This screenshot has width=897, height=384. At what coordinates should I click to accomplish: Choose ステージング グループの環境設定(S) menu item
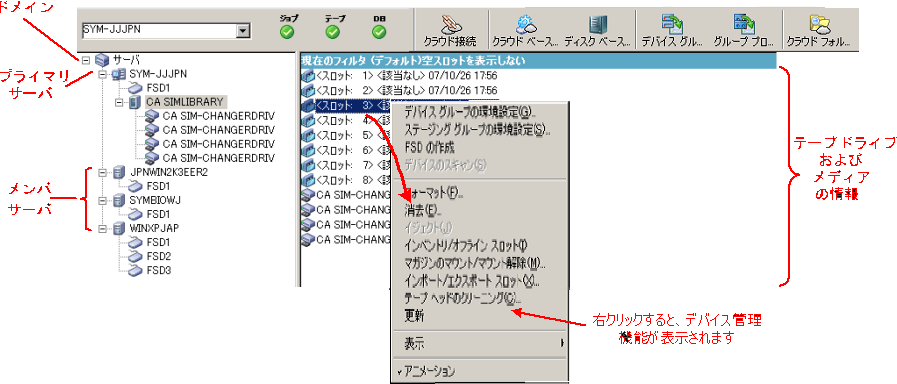click(x=478, y=129)
